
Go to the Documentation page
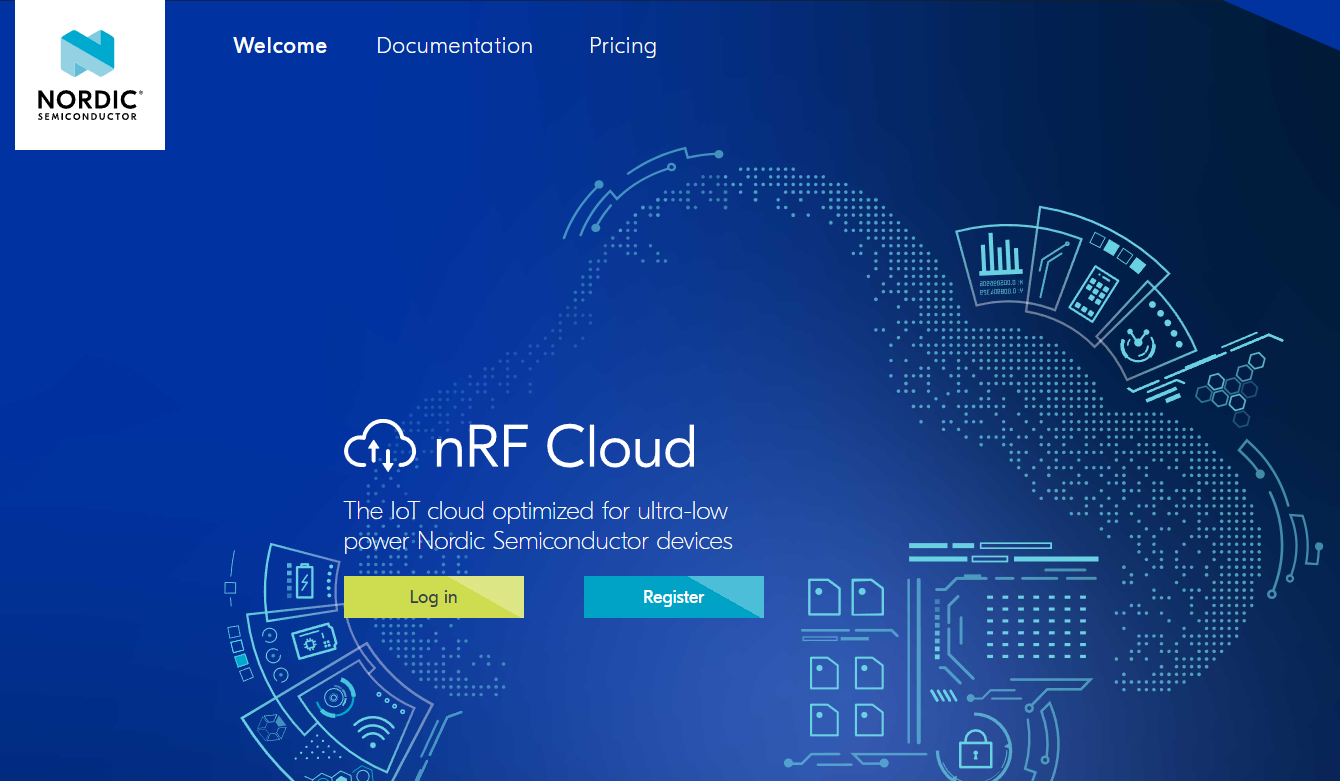click(x=454, y=46)
